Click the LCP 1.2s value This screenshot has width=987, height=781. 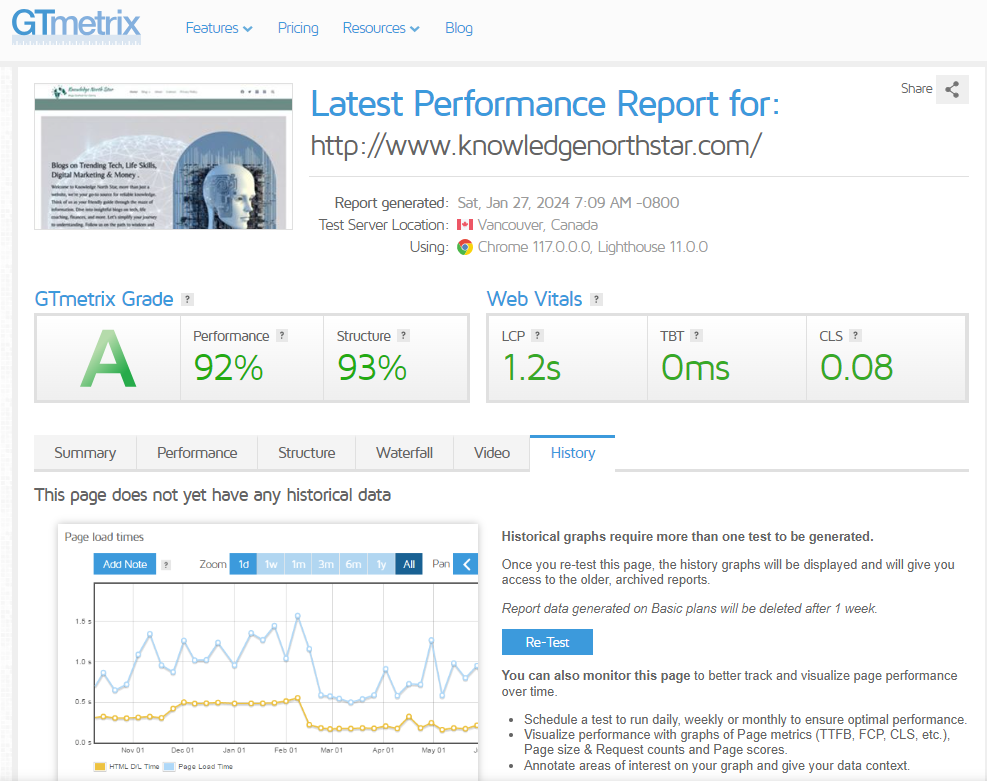532,368
